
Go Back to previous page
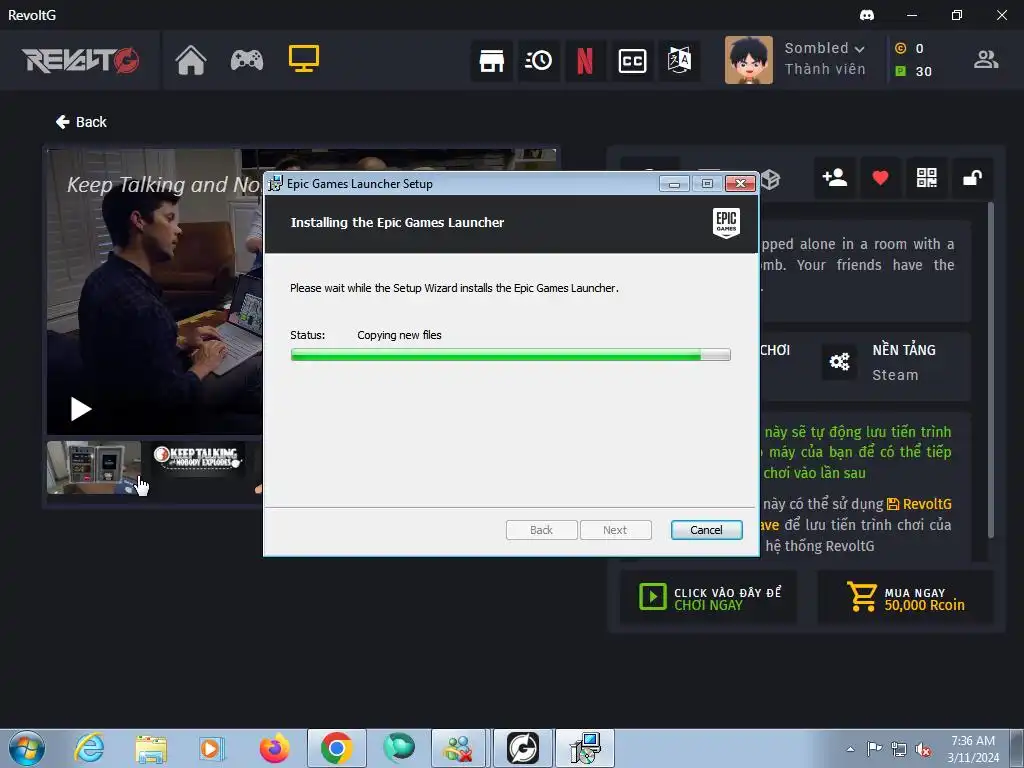81,122
